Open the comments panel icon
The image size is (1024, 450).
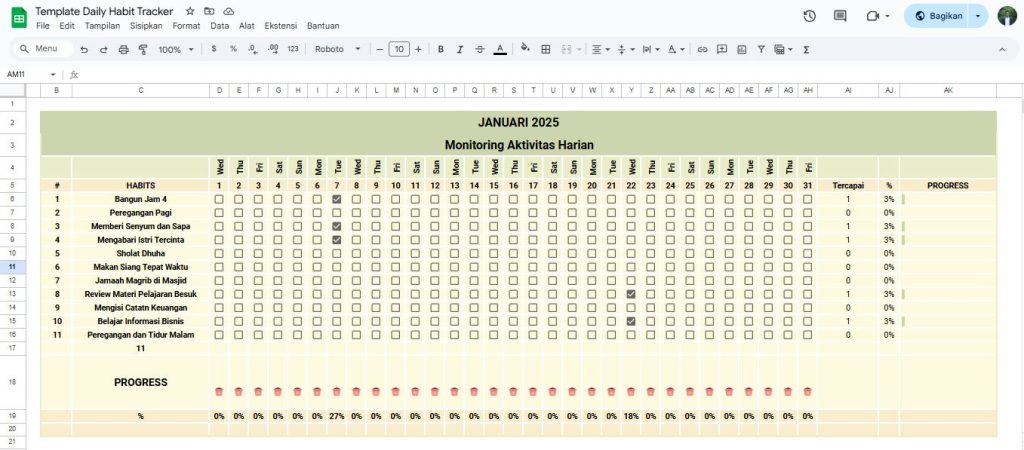[x=840, y=16]
